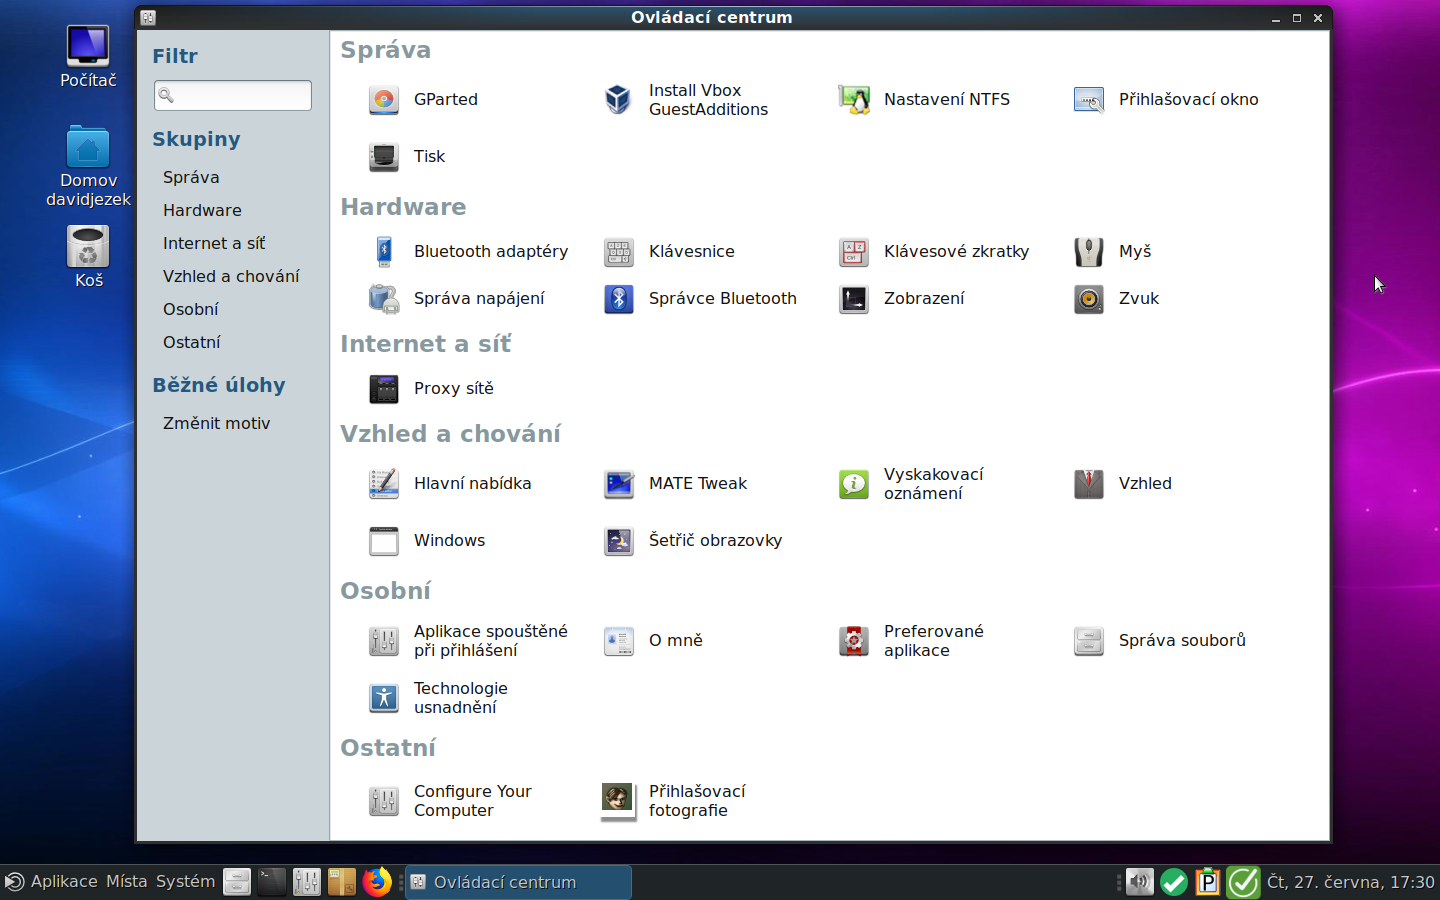Launch Install Vbox GuestAdditions
1440x900 pixels.
click(x=686, y=100)
